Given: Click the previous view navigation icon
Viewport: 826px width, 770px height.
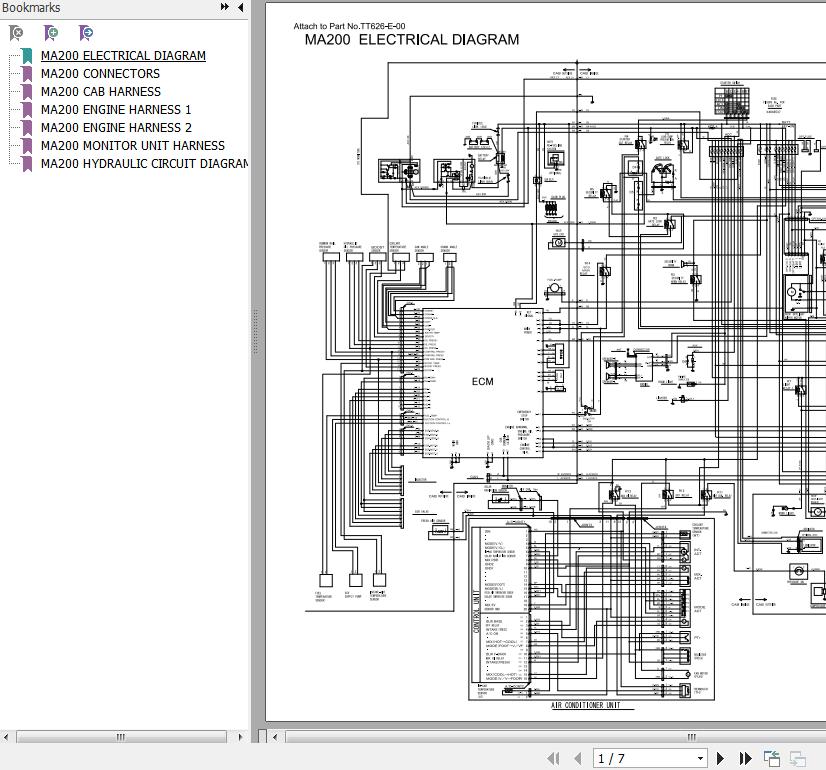Looking at the screenshot, I should point(772,758).
